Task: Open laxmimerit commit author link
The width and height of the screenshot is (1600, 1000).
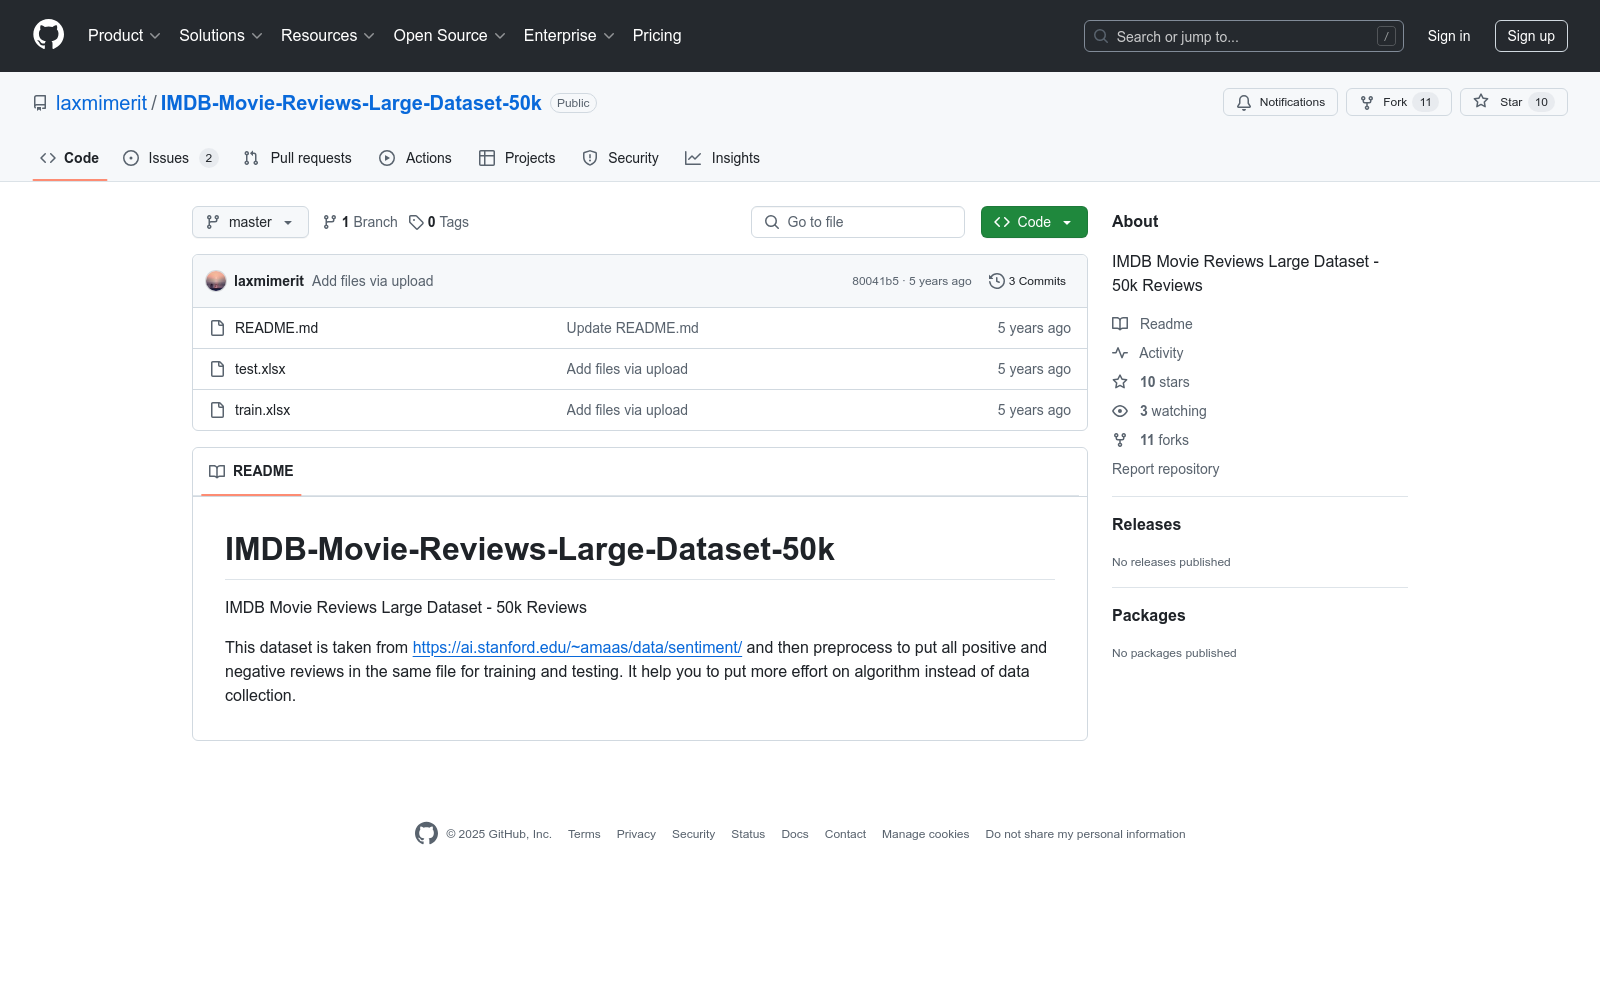Action: click(x=269, y=281)
